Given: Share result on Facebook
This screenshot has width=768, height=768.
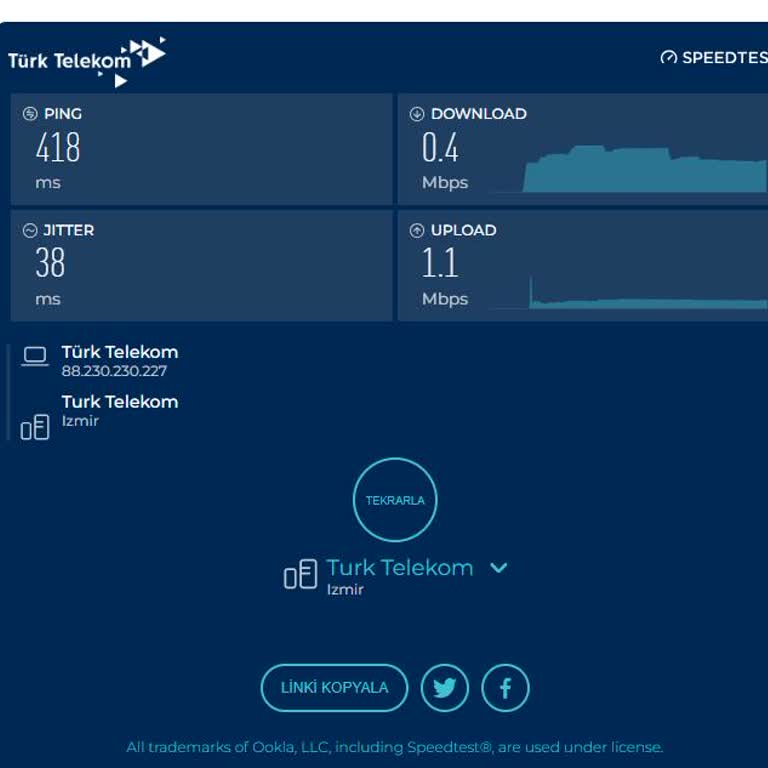Looking at the screenshot, I should (x=505, y=688).
